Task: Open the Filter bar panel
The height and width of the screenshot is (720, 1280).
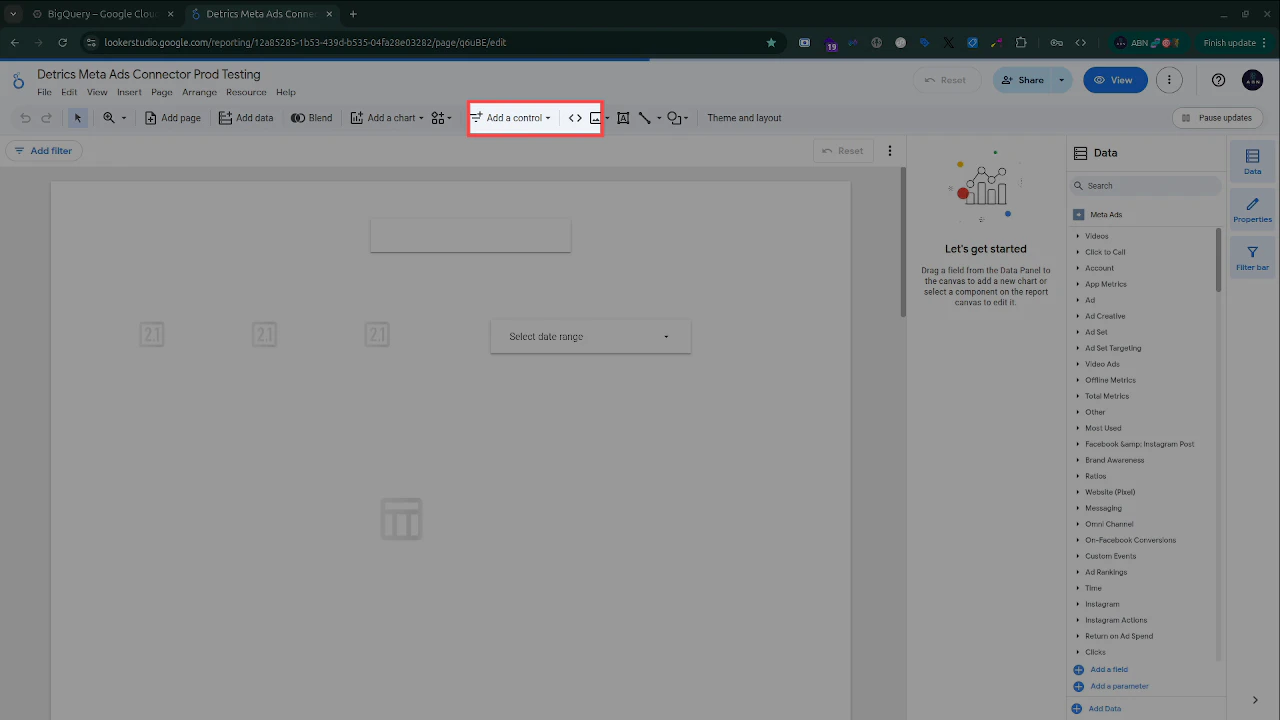Action: [x=1252, y=256]
